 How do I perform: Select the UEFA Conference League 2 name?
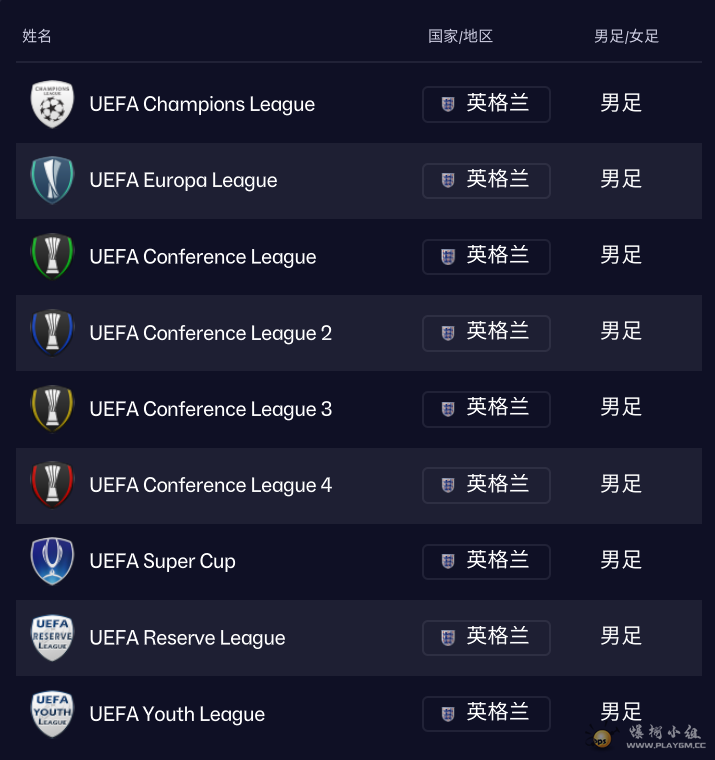coord(210,333)
